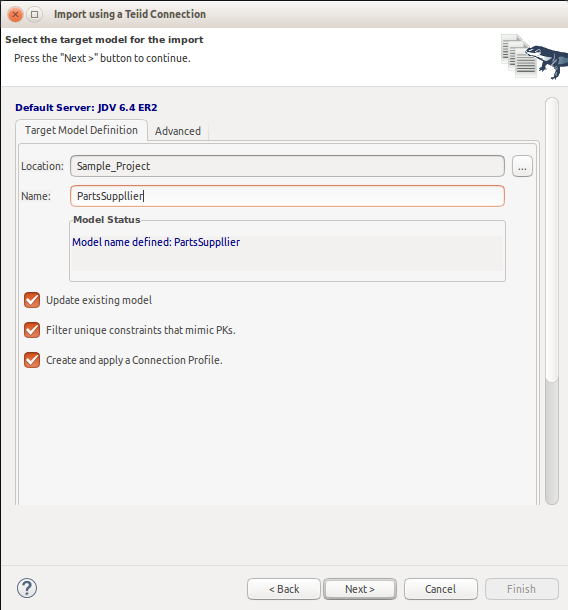The width and height of the screenshot is (568, 610).
Task: Cancel the import wizard
Action: tap(440, 589)
